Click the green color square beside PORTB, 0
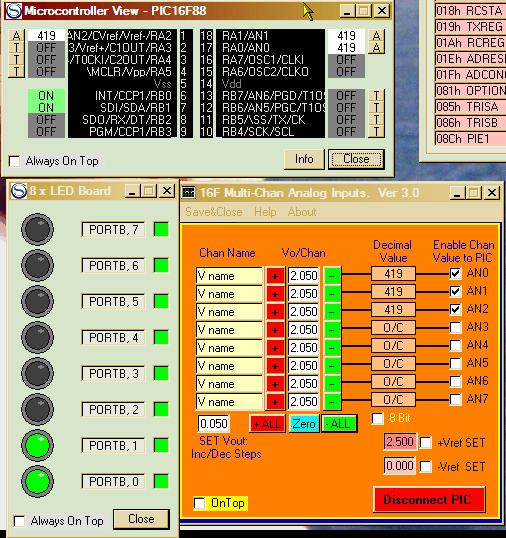The width and height of the screenshot is (506, 538). tap(161, 481)
